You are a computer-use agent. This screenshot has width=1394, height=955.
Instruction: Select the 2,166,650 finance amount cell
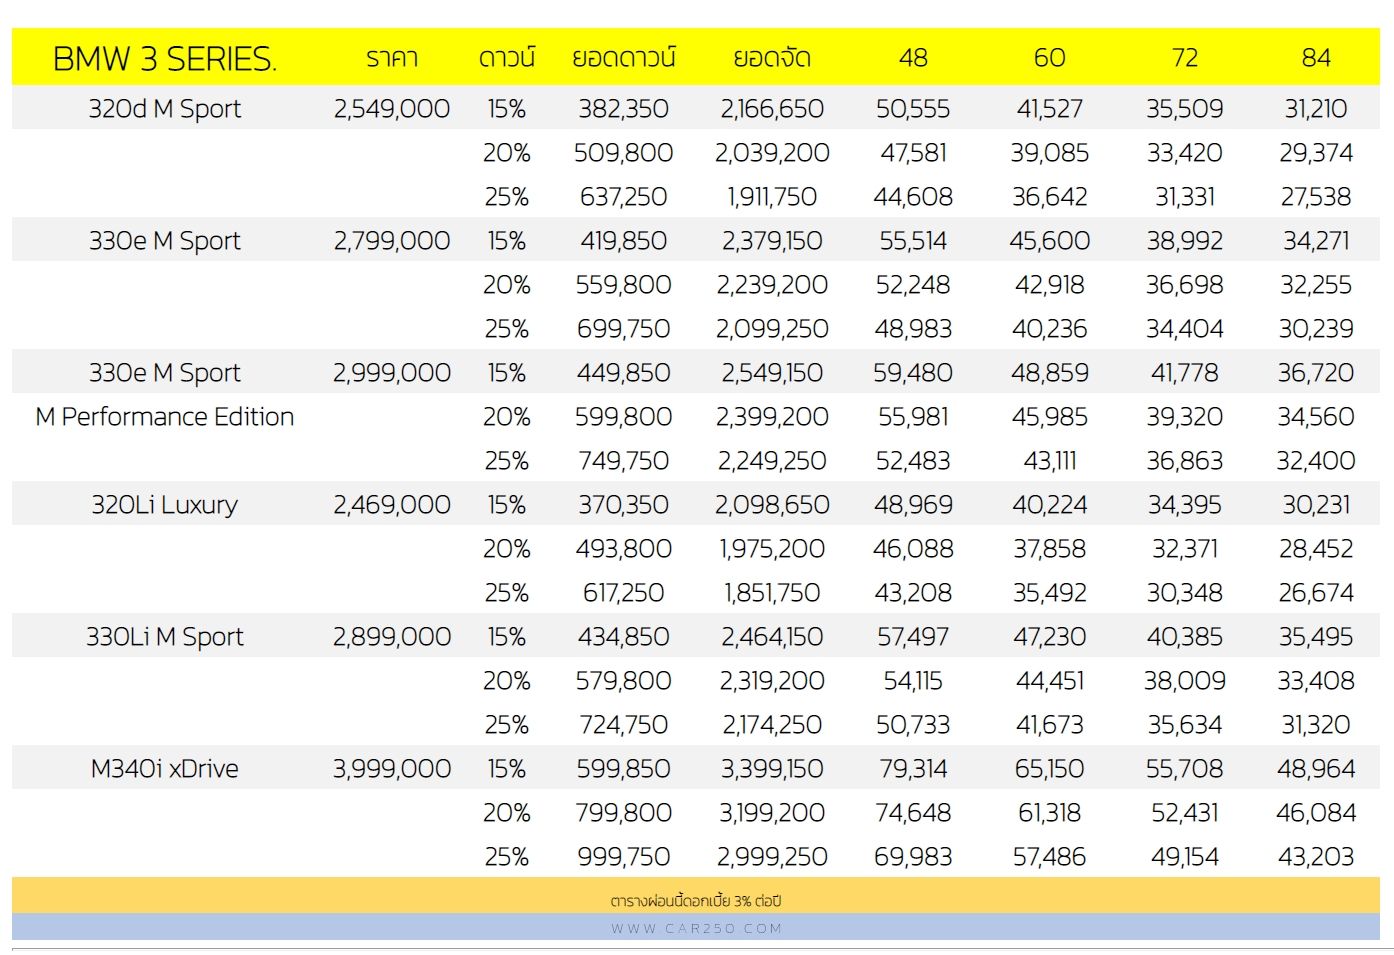[772, 109]
